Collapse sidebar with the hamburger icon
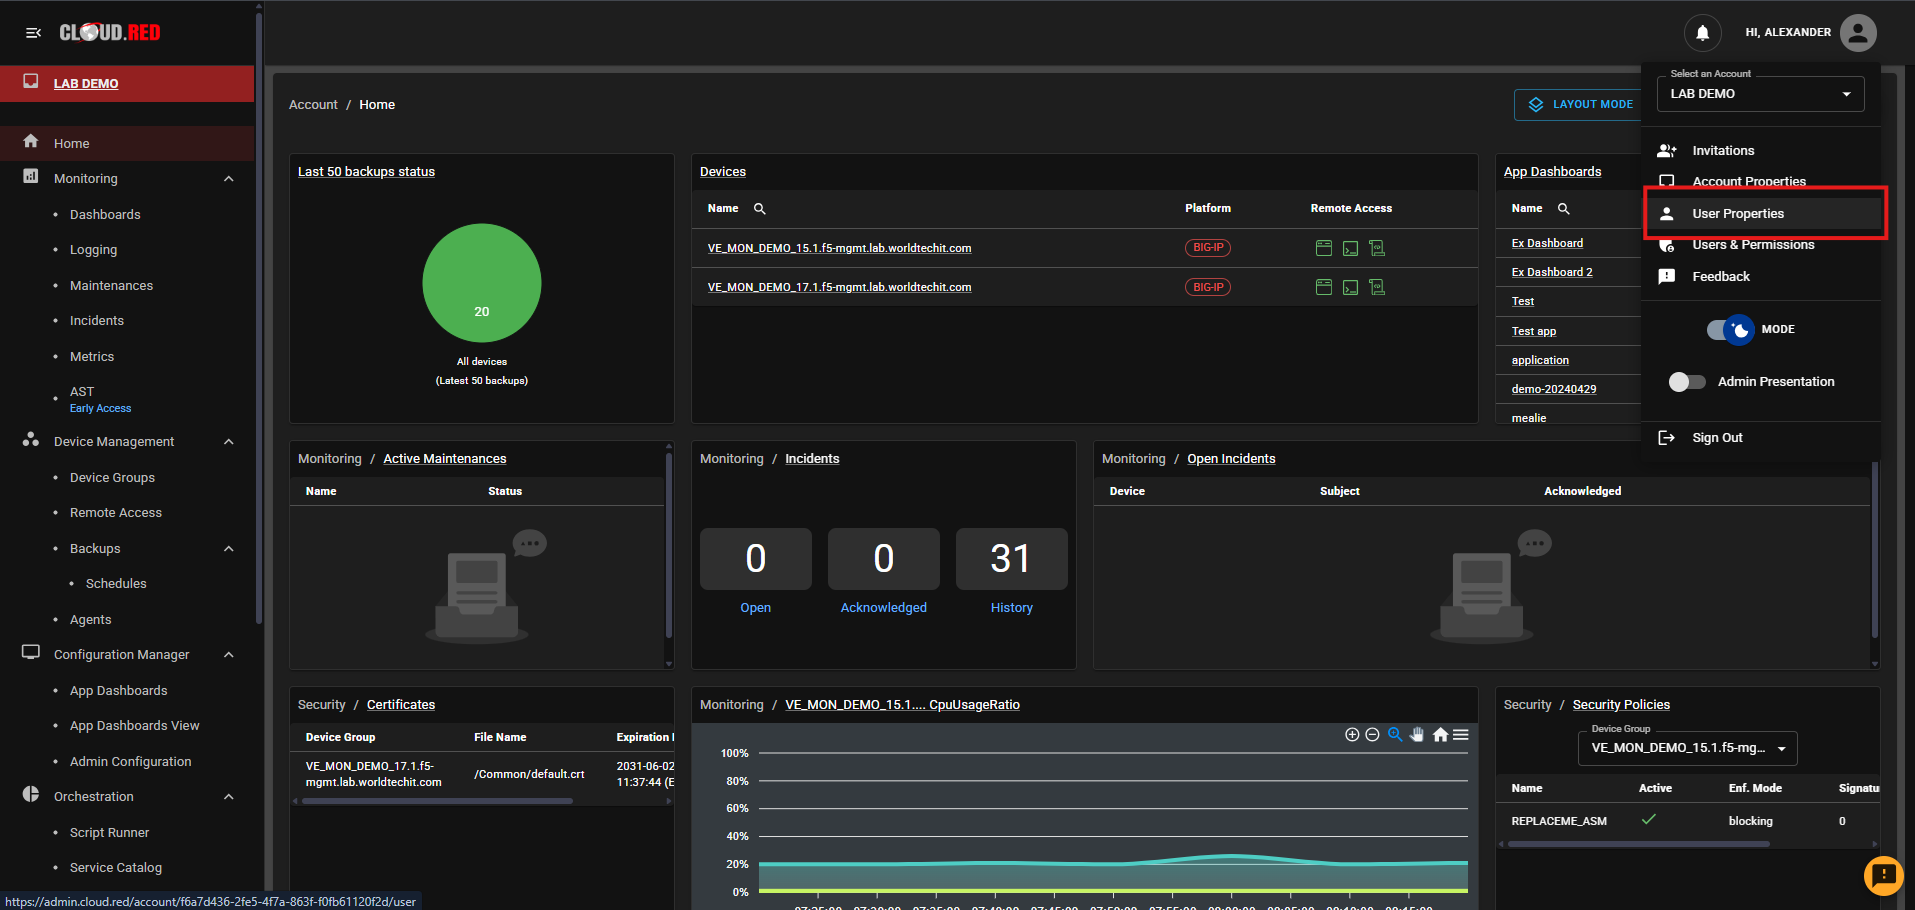1915x910 pixels. click(x=33, y=33)
